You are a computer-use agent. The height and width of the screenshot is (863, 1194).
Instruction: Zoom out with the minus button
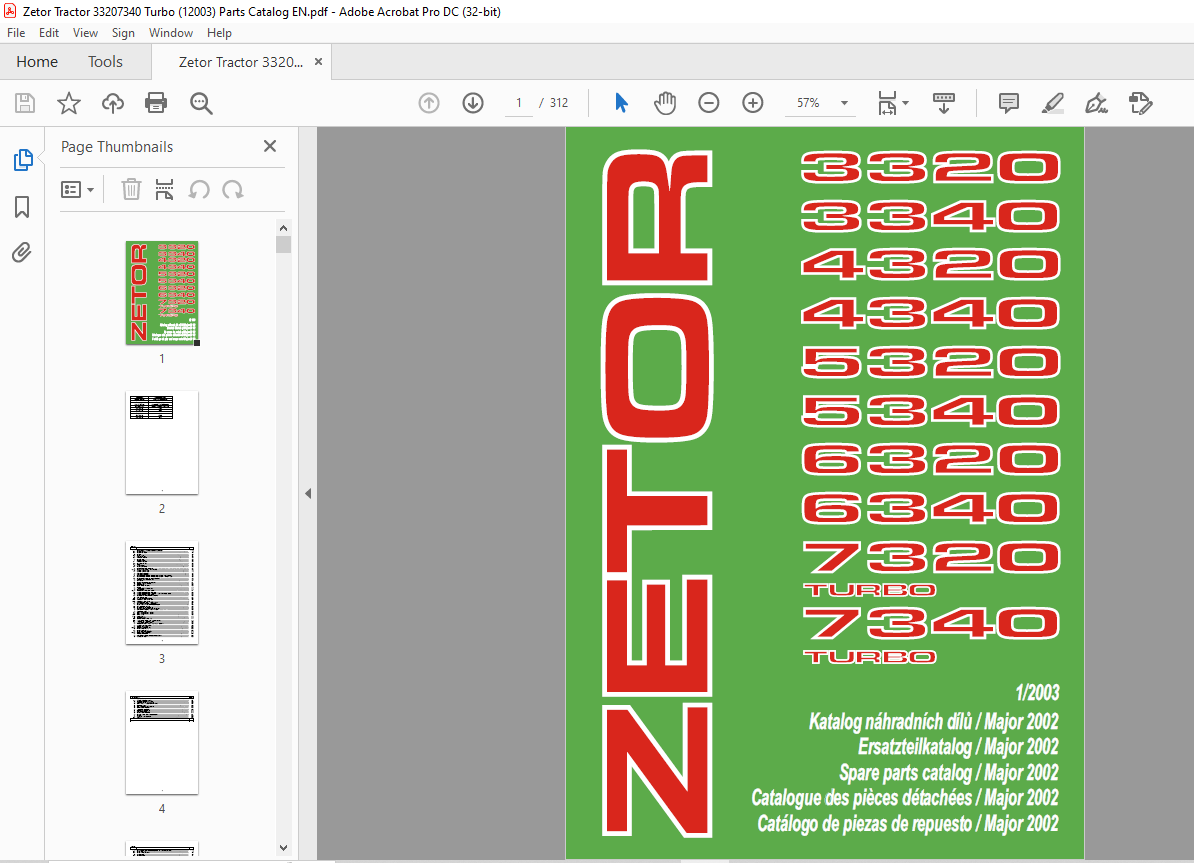(708, 103)
